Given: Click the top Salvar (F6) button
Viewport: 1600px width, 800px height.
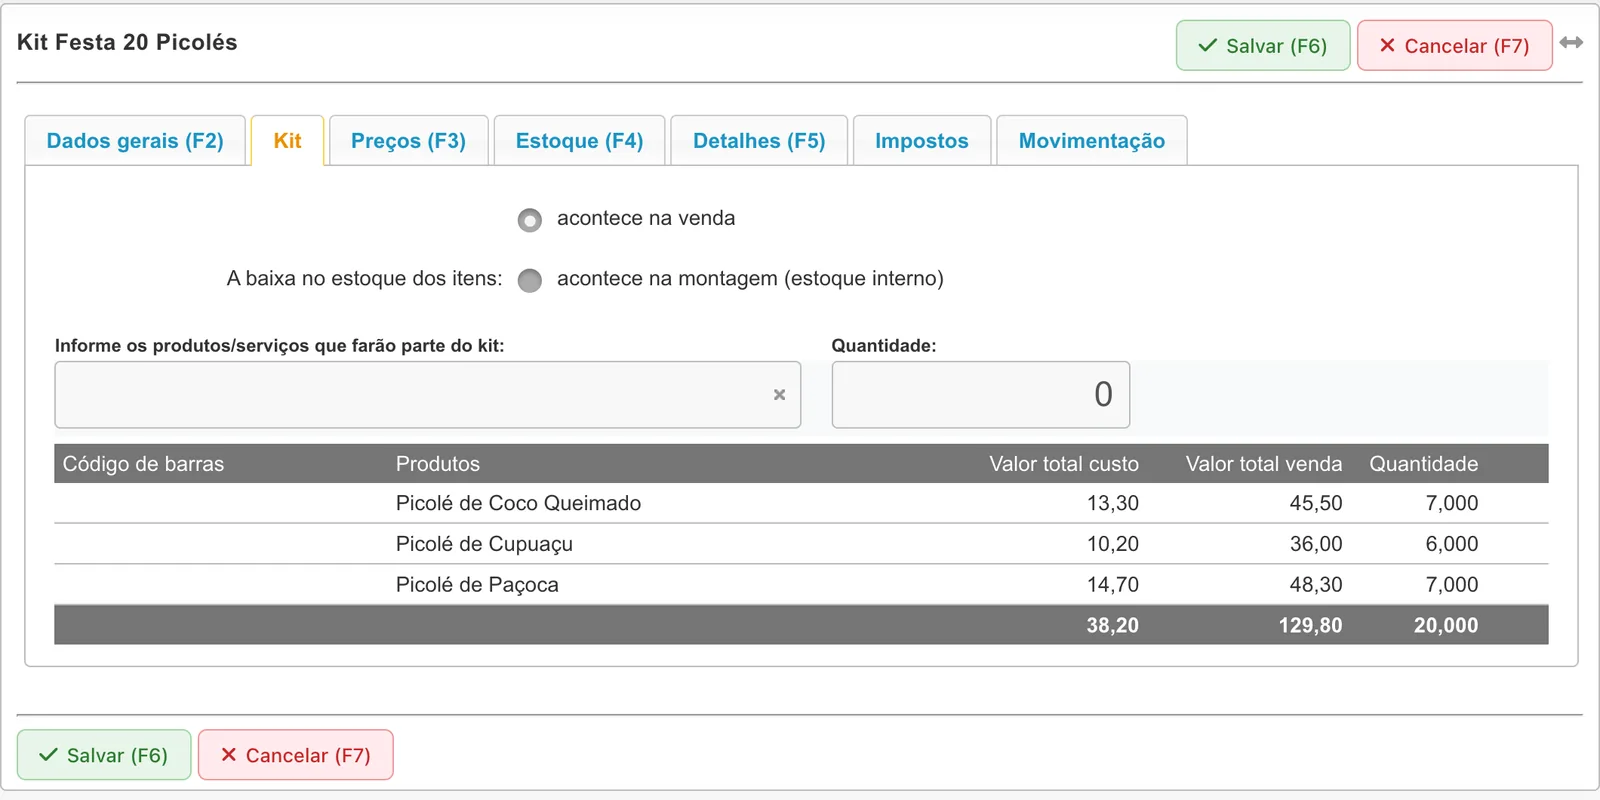Looking at the screenshot, I should [1263, 46].
